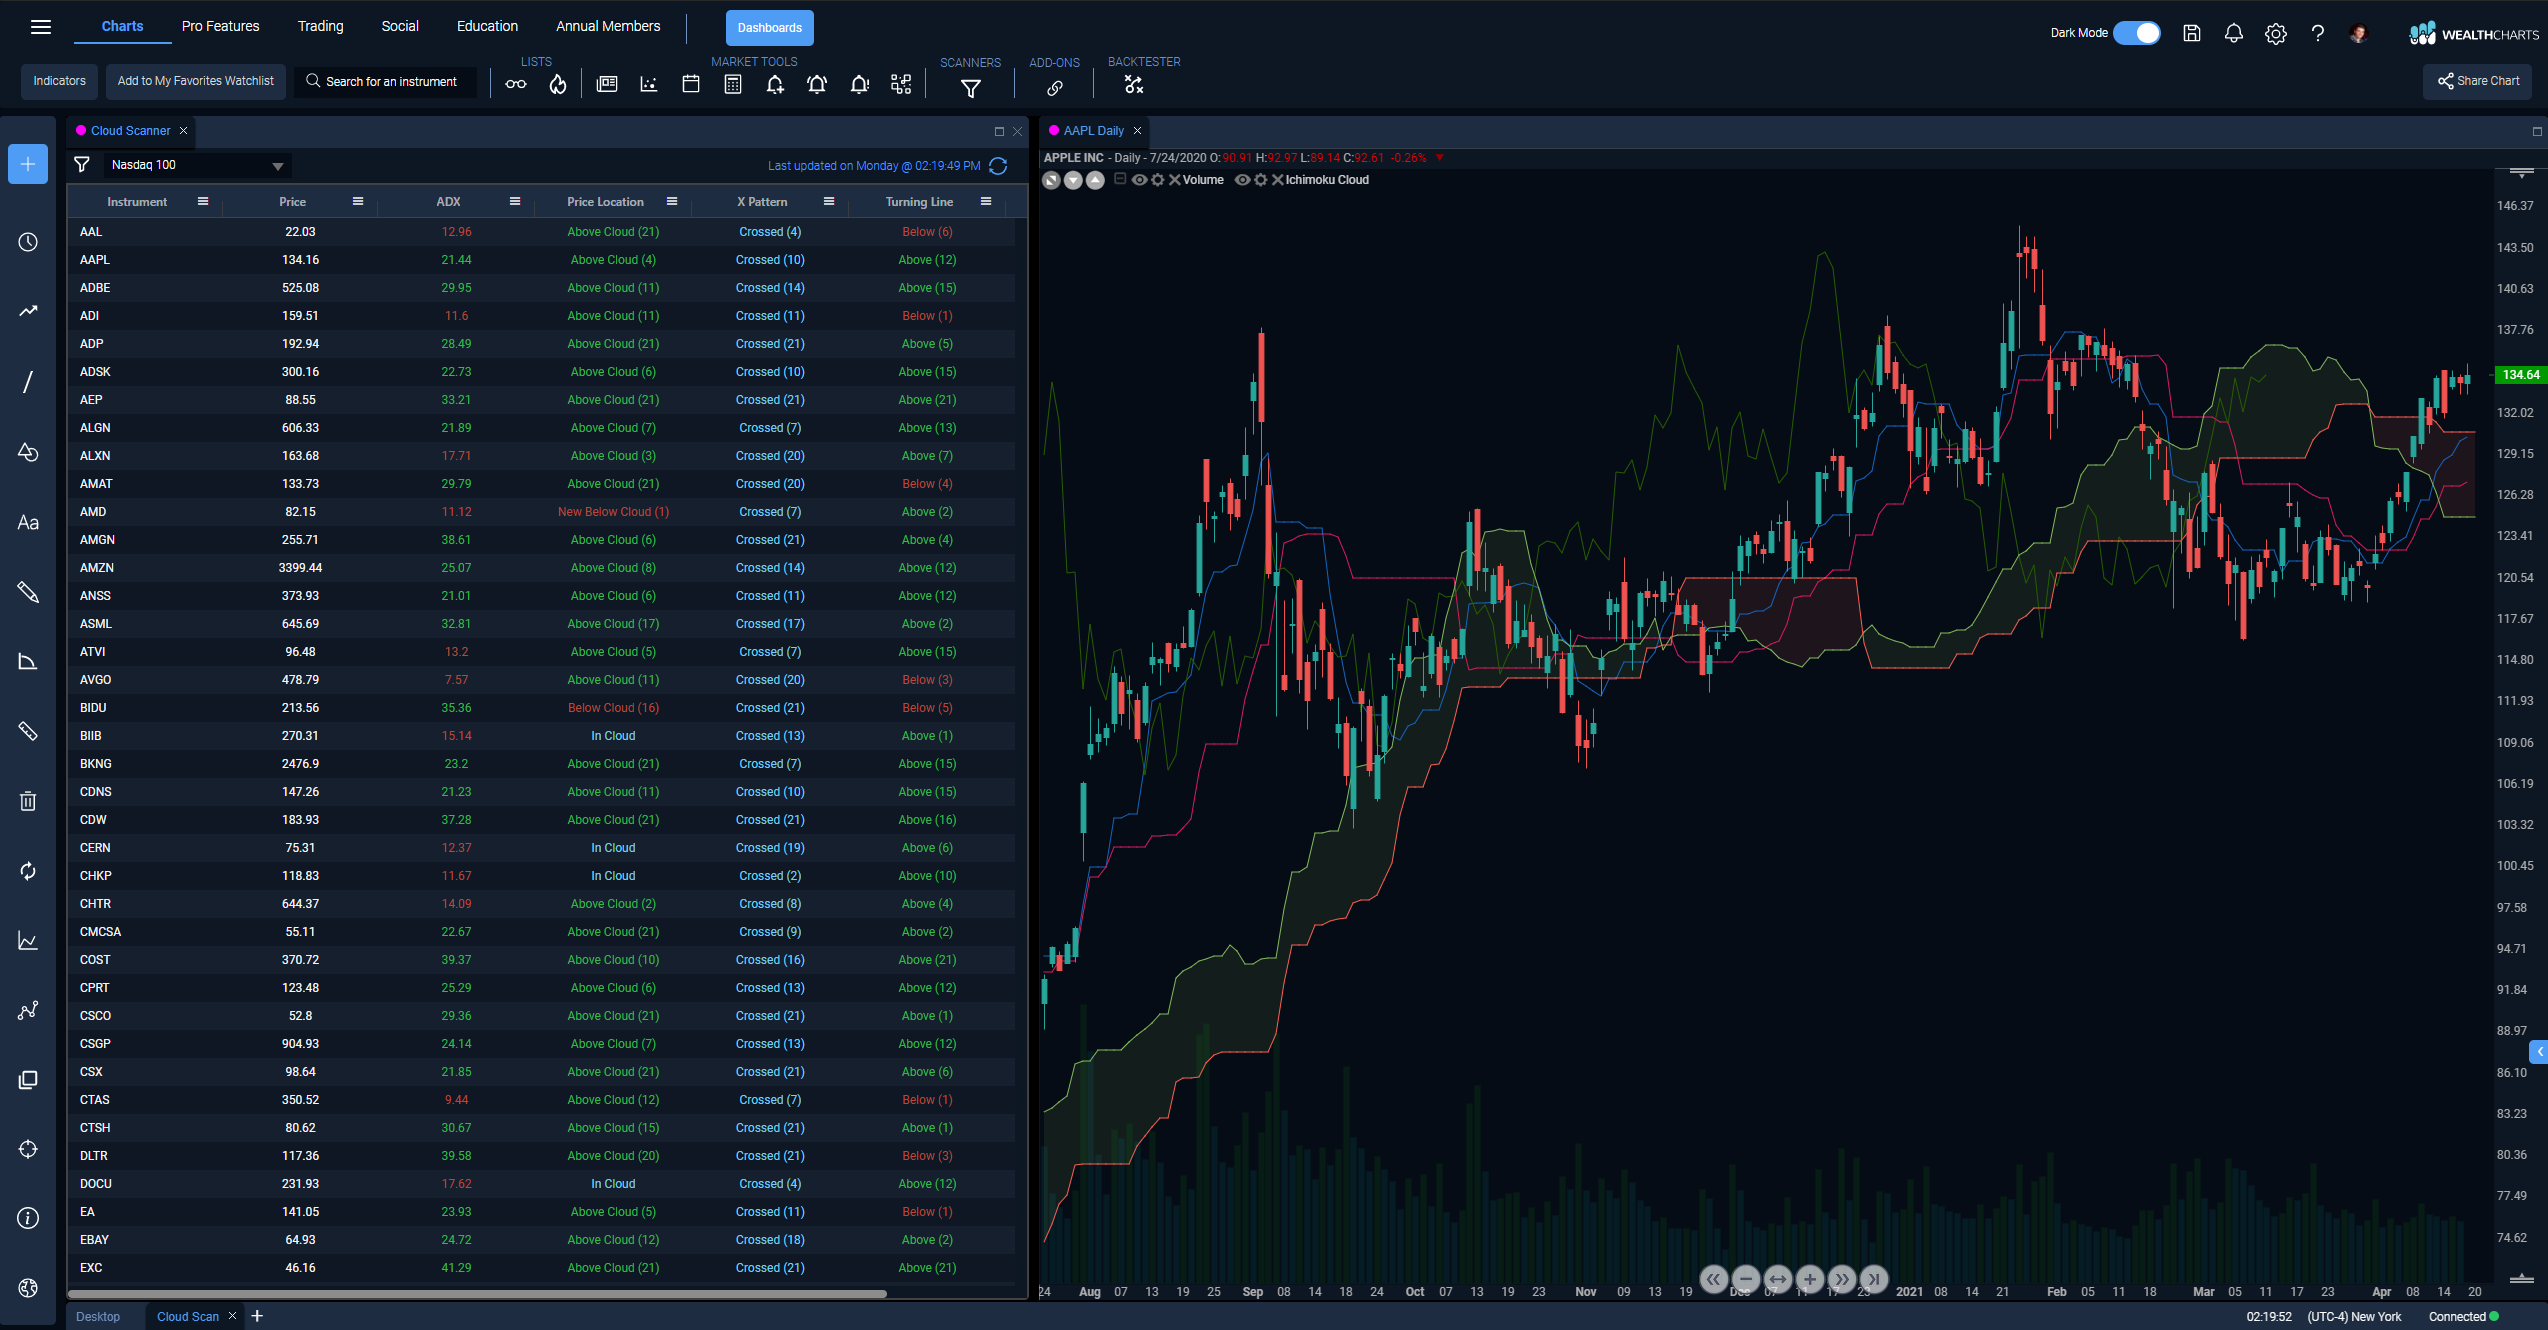Screen dimensions: 2548x1330
Task: Switch to the Desktop workspace tab
Action: click(98, 1316)
